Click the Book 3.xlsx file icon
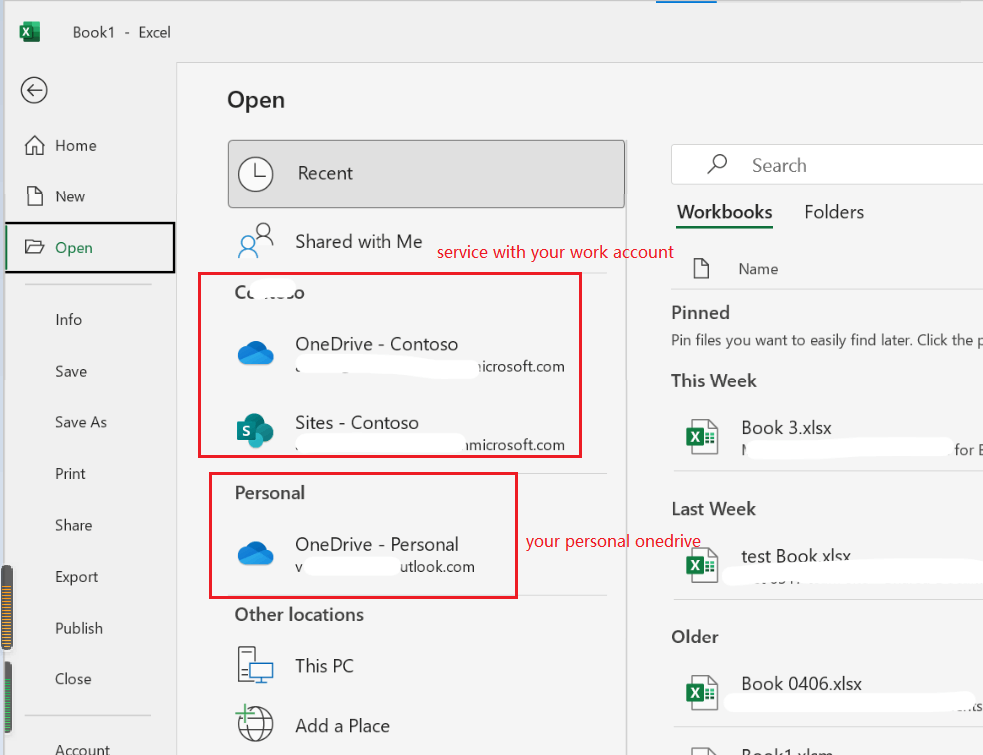Image resolution: width=983 pixels, height=755 pixels. (x=702, y=436)
